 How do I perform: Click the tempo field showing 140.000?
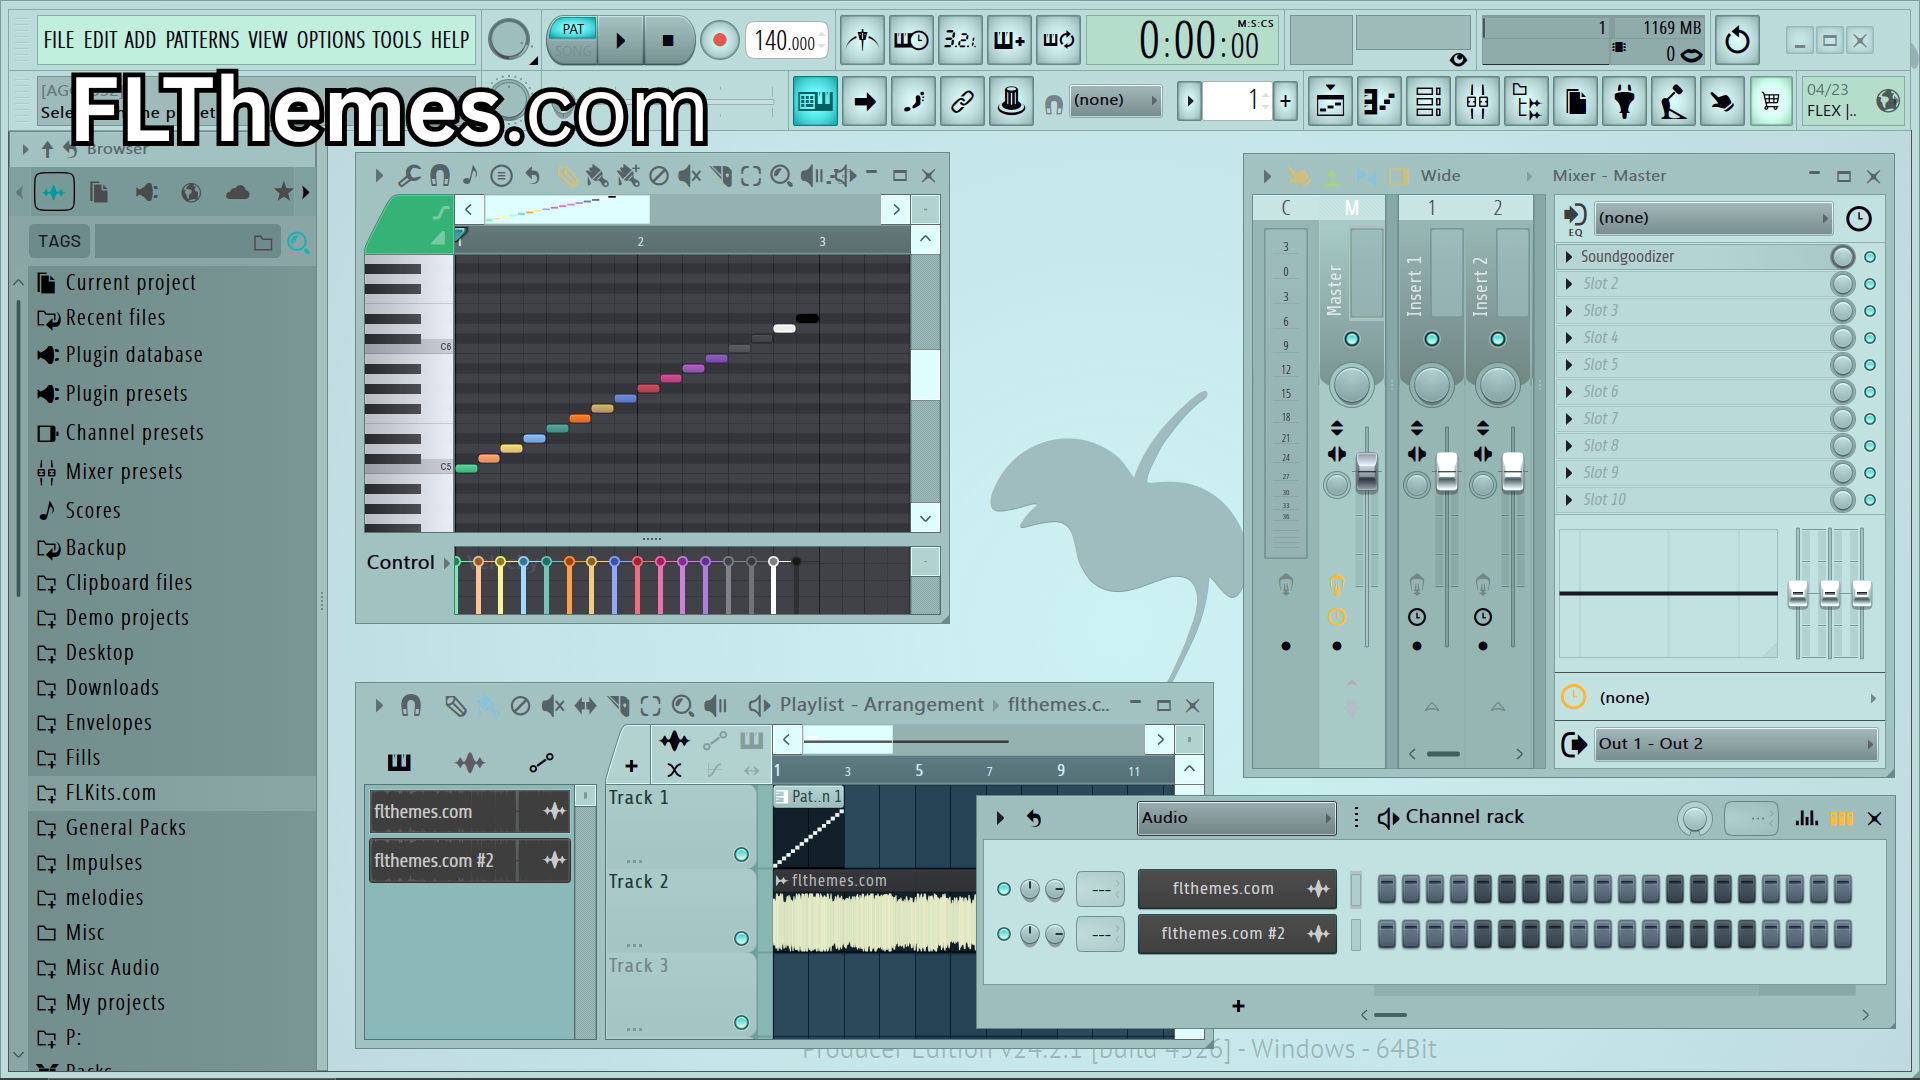[786, 41]
